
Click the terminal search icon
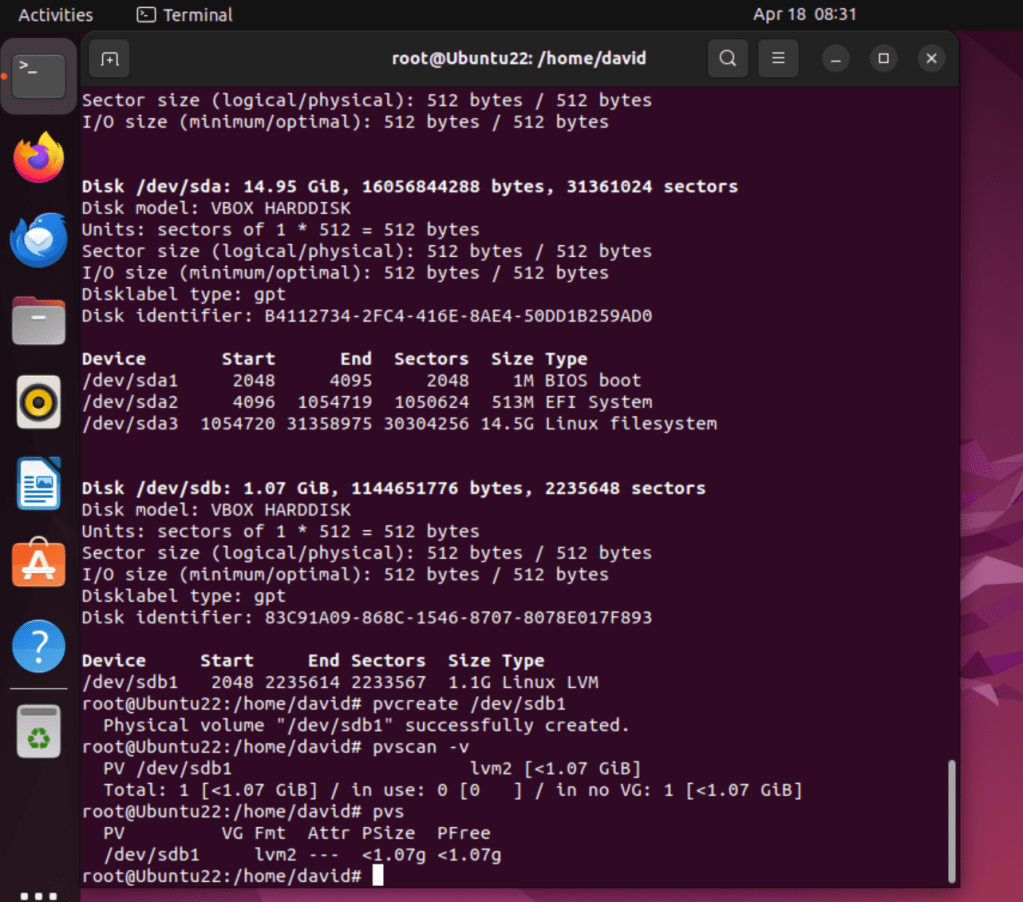pyautogui.click(x=728, y=58)
